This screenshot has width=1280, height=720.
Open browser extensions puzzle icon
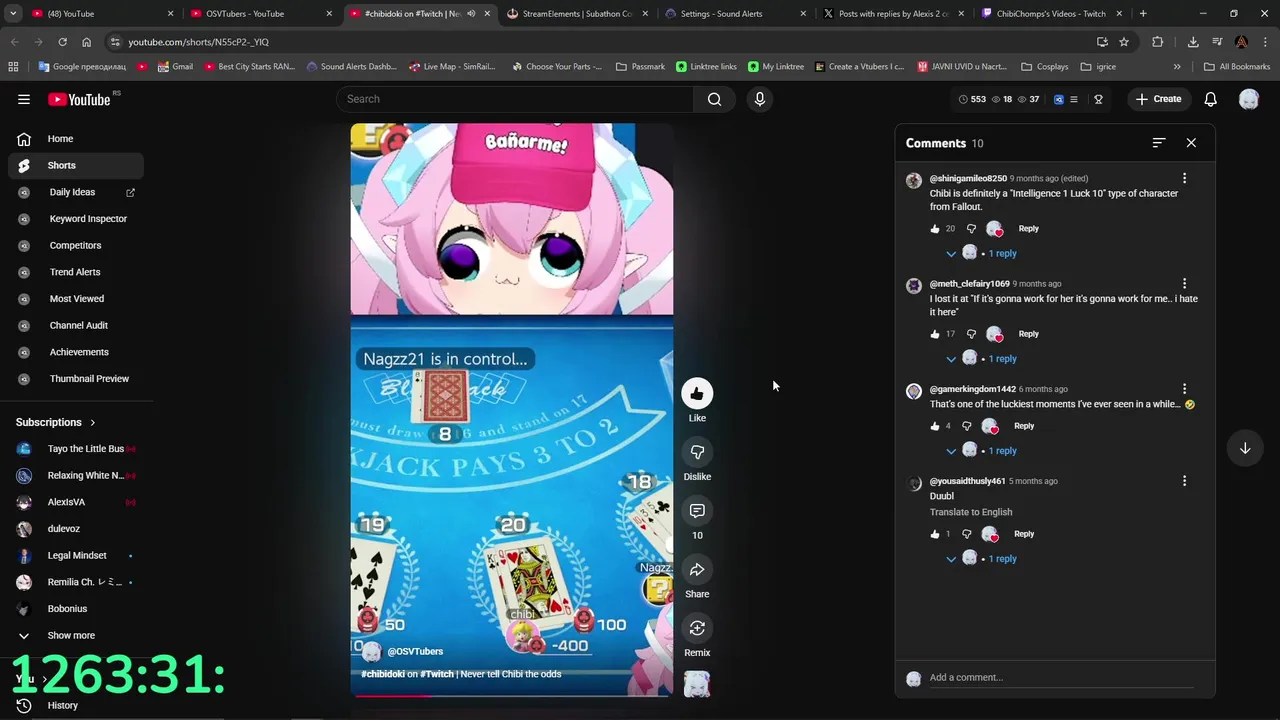[1158, 42]
